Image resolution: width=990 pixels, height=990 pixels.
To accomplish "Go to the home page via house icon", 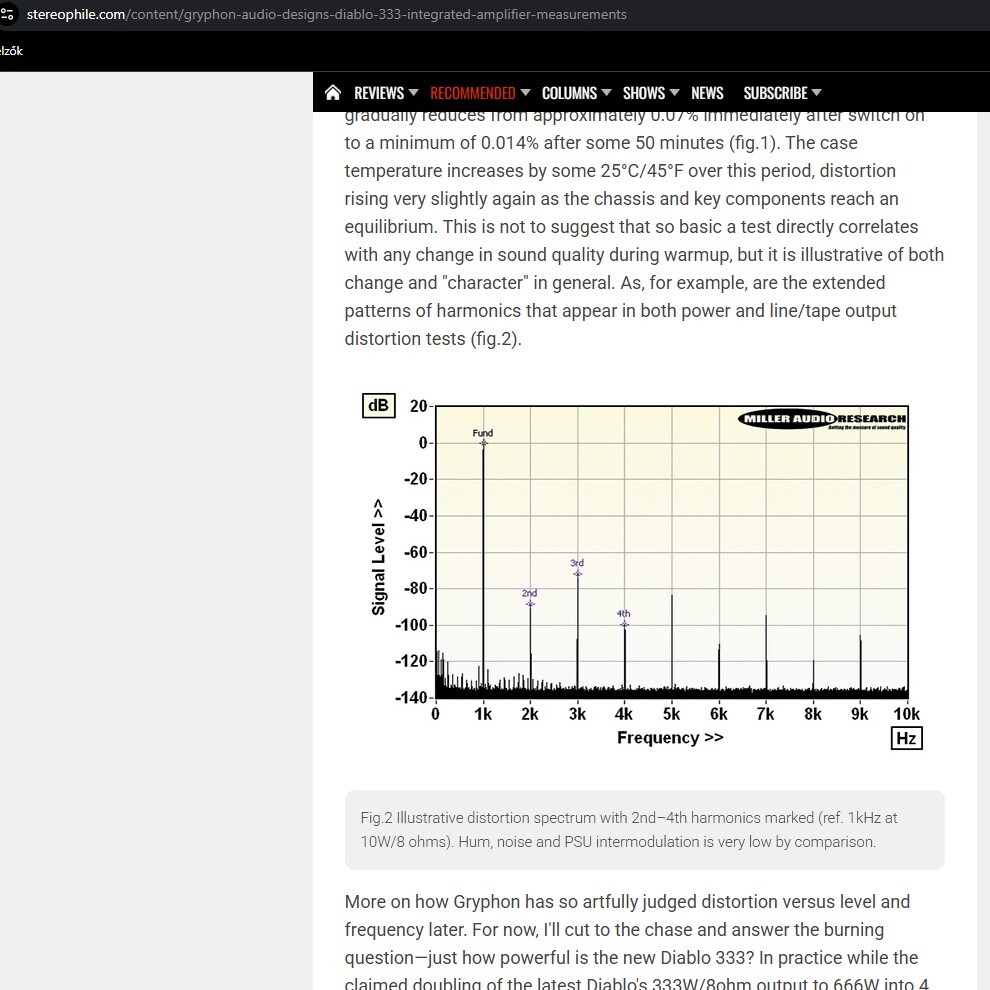I will pos(333,93).
